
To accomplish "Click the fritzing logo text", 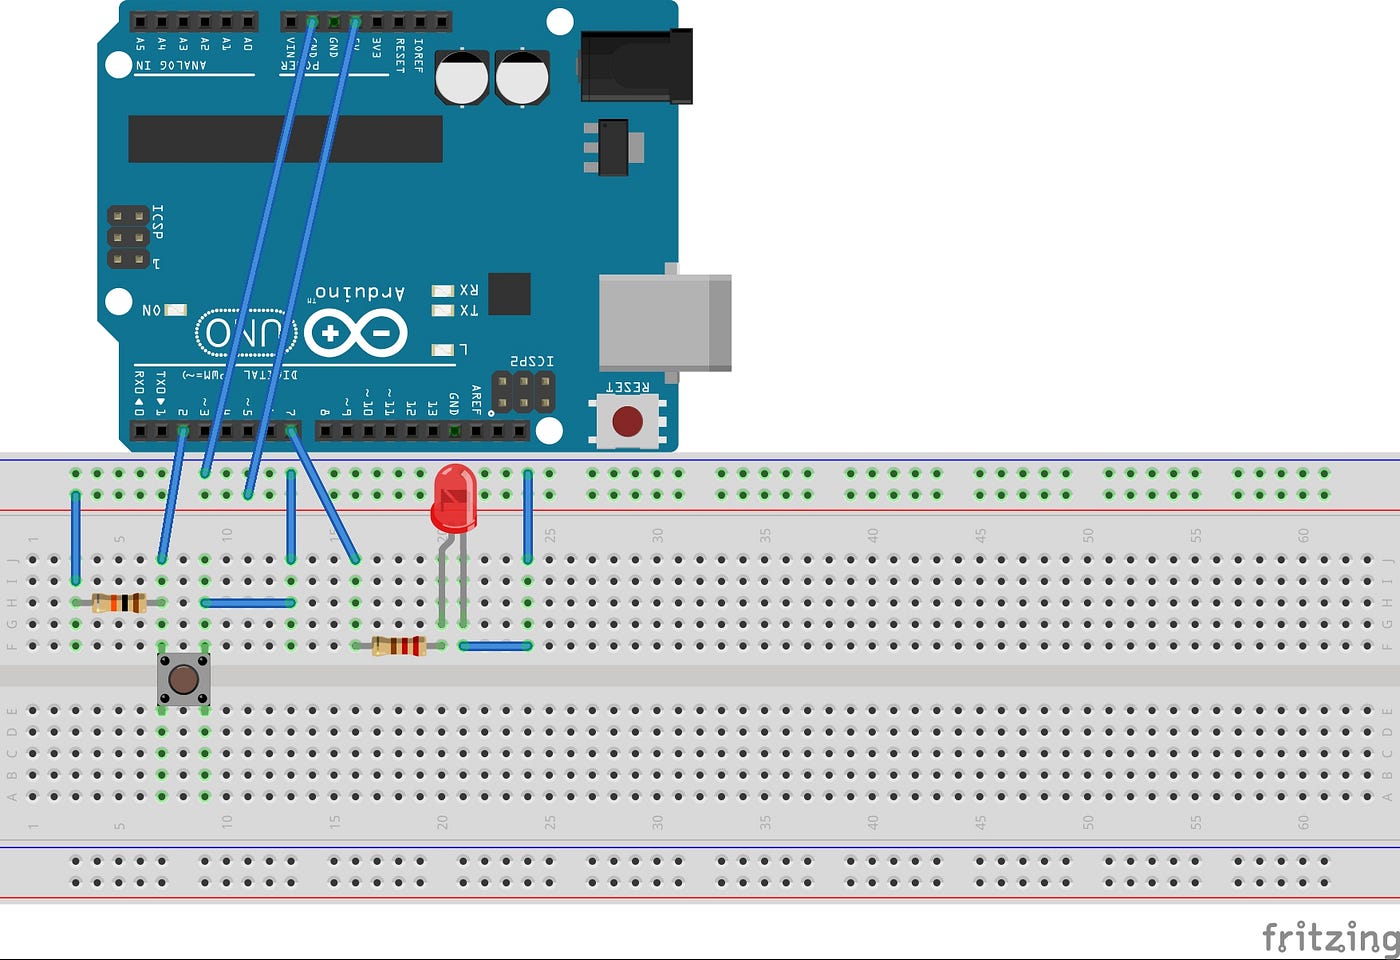I will [x=1330, y=938].
